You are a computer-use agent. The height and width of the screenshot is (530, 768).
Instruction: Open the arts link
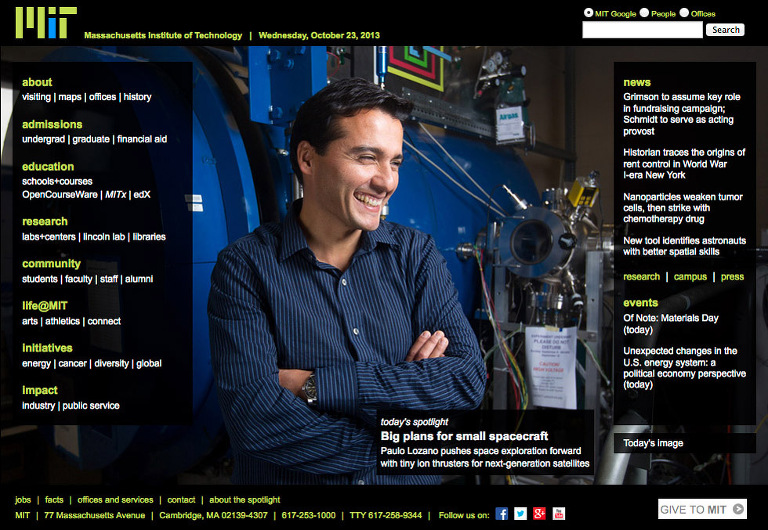[x=30, y=321]
